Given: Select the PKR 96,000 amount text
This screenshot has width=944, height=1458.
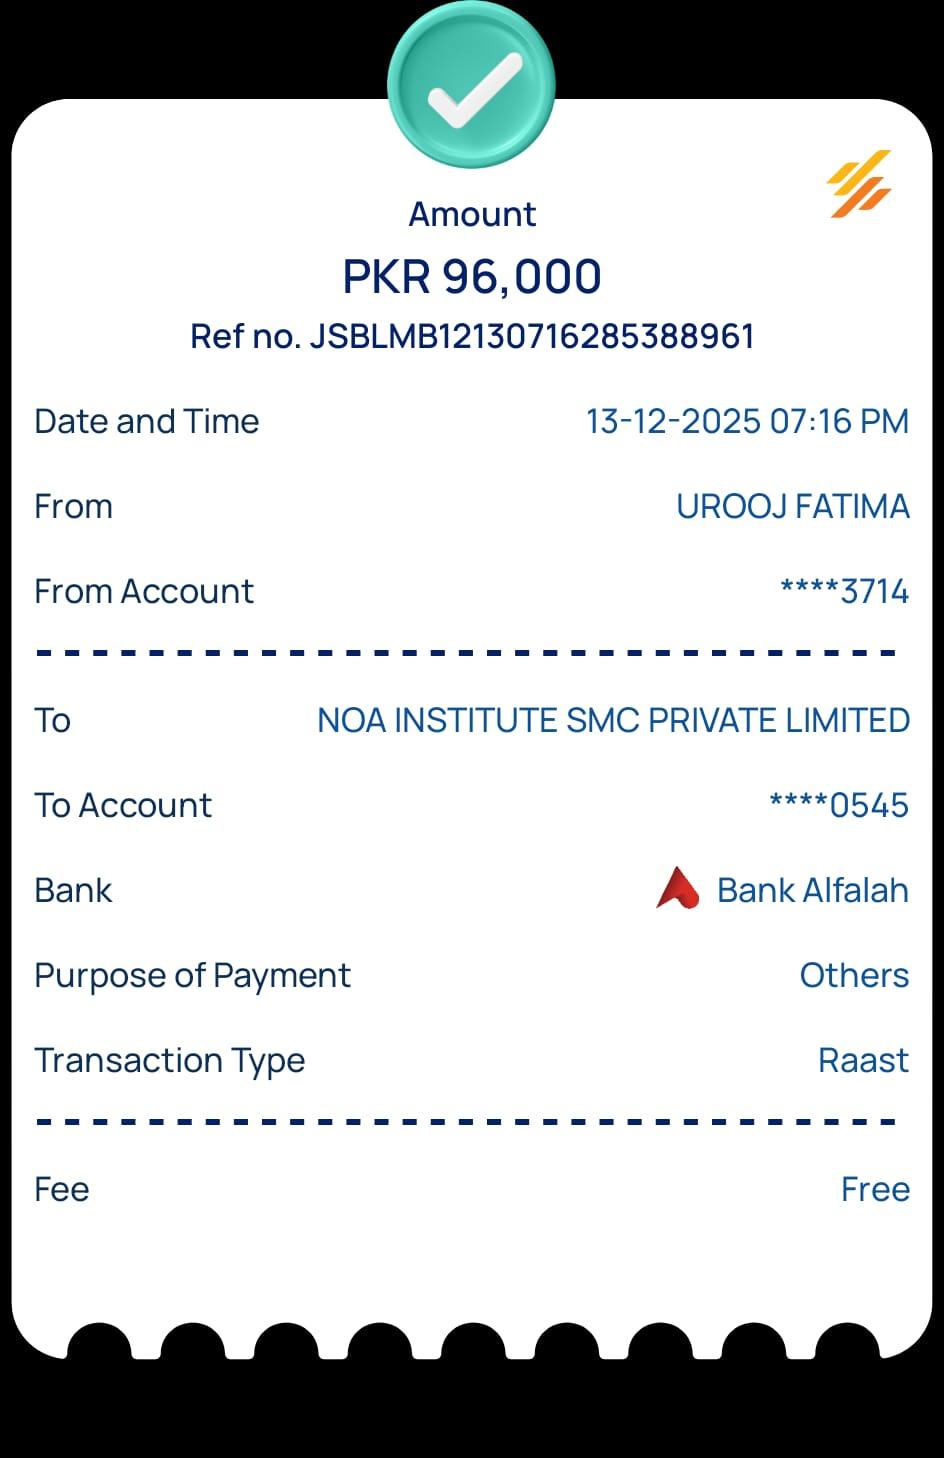Looking at the screenshot, I should [472, 277].
